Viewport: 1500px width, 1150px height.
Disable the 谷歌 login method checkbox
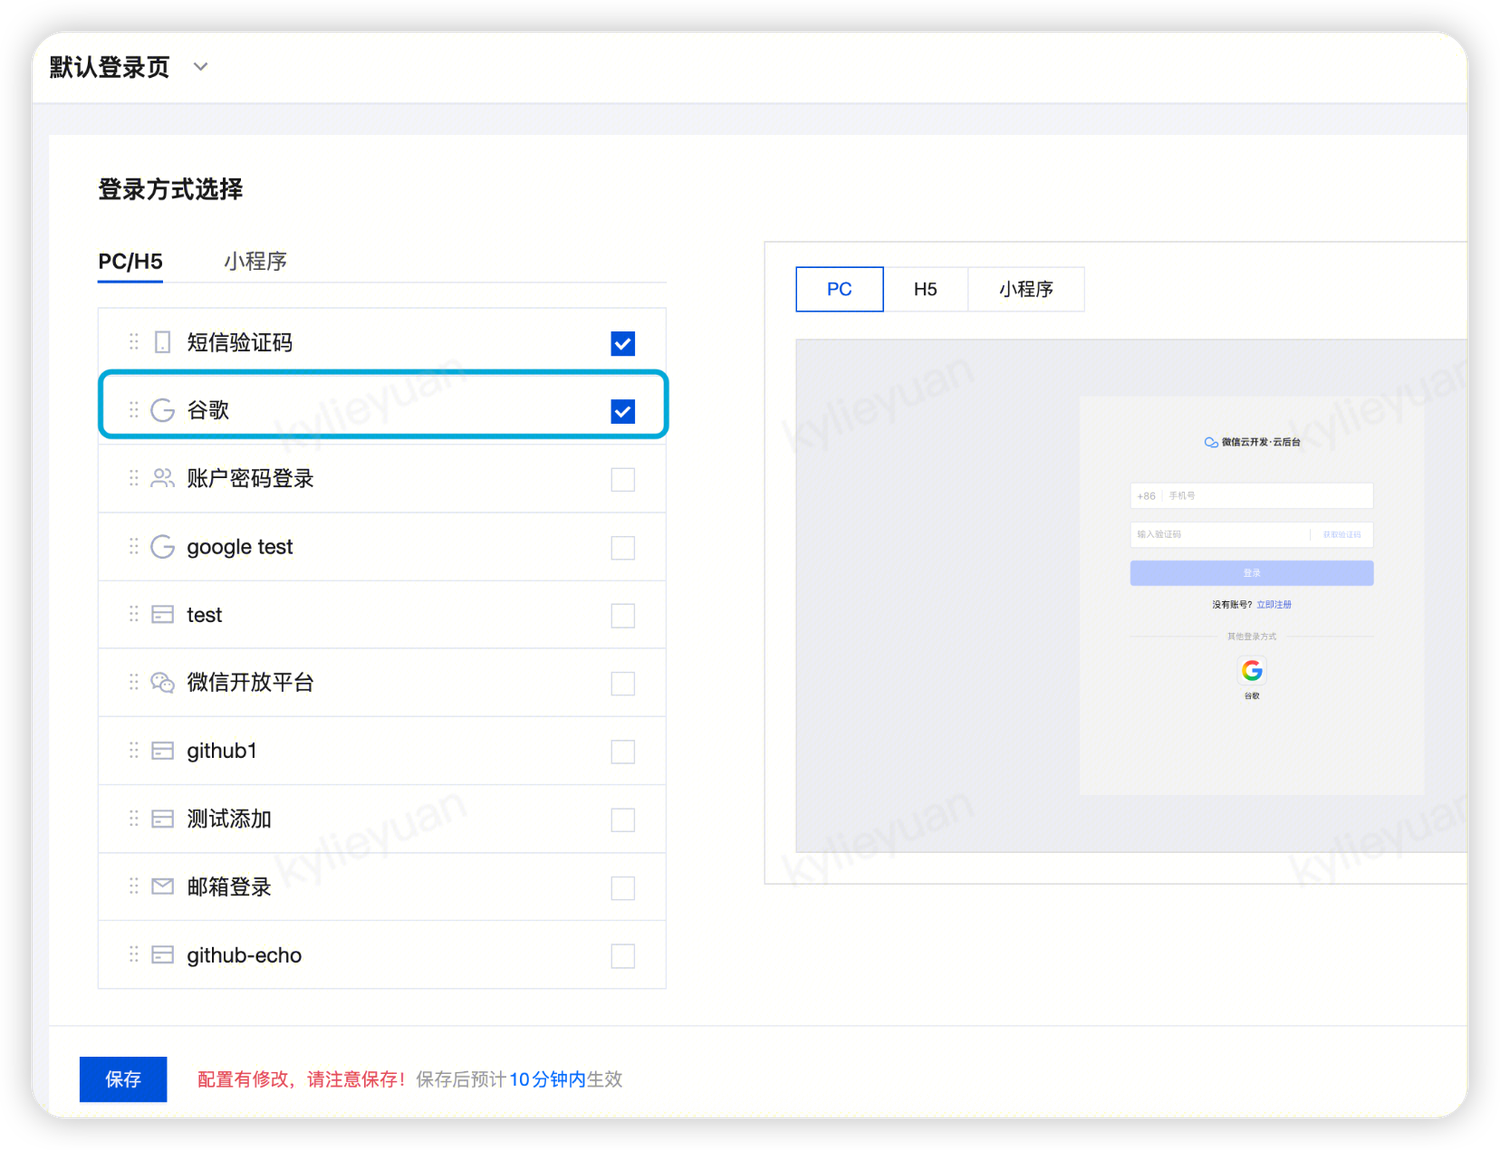coord(622,411)
